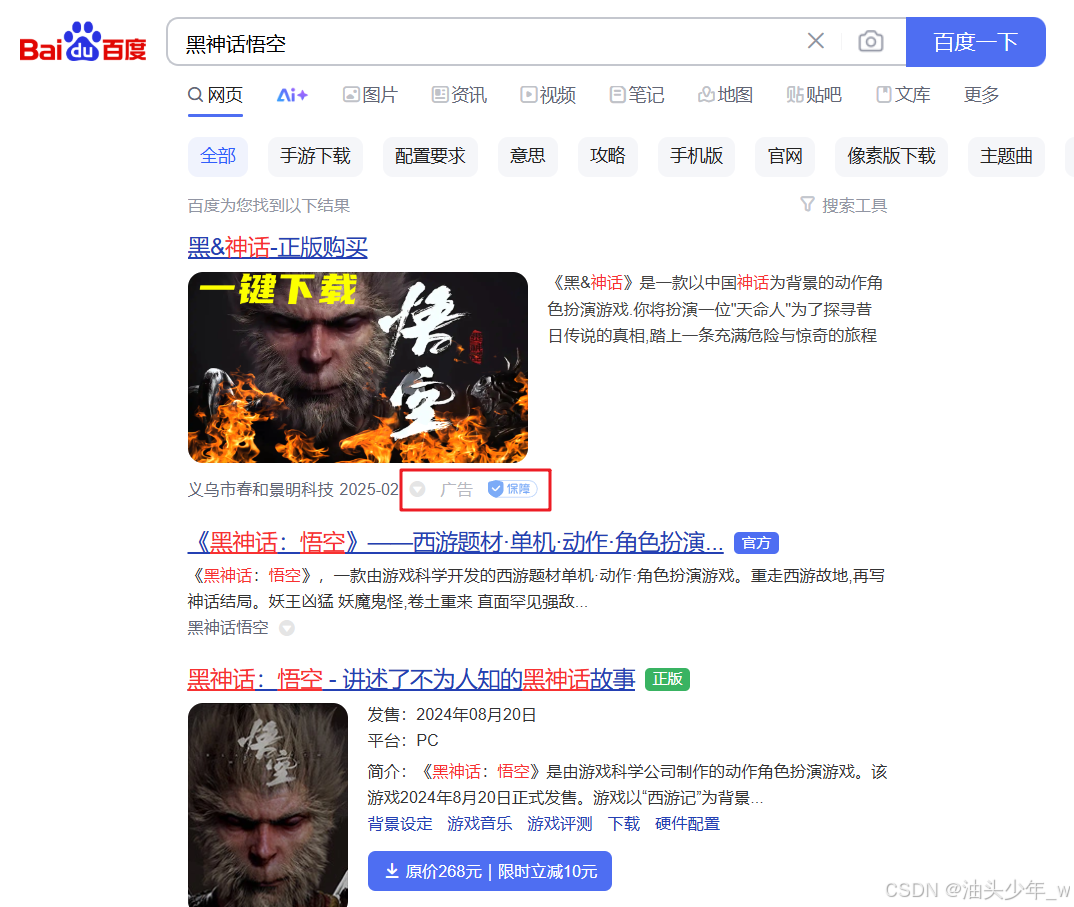The height and width of the screenshot is (907, 1074).
Task: Expand the arrow beside 黑神话悟空 source
Action: click(x=287, y=628)
